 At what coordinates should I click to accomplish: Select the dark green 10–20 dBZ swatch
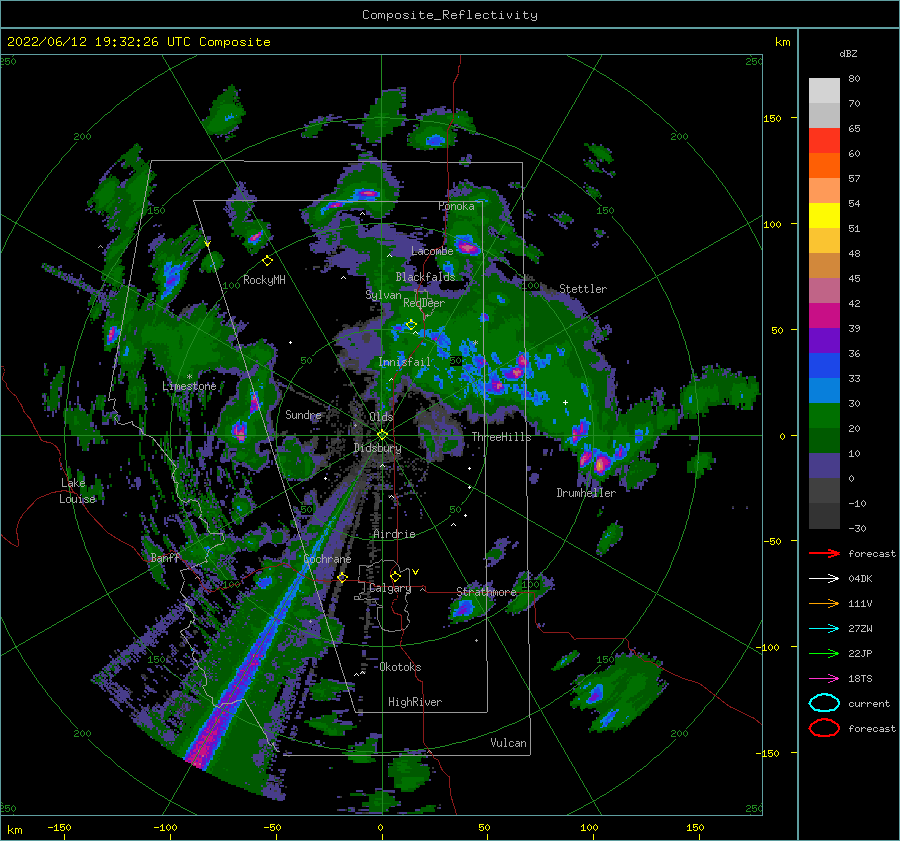click(x=824, y=441)
